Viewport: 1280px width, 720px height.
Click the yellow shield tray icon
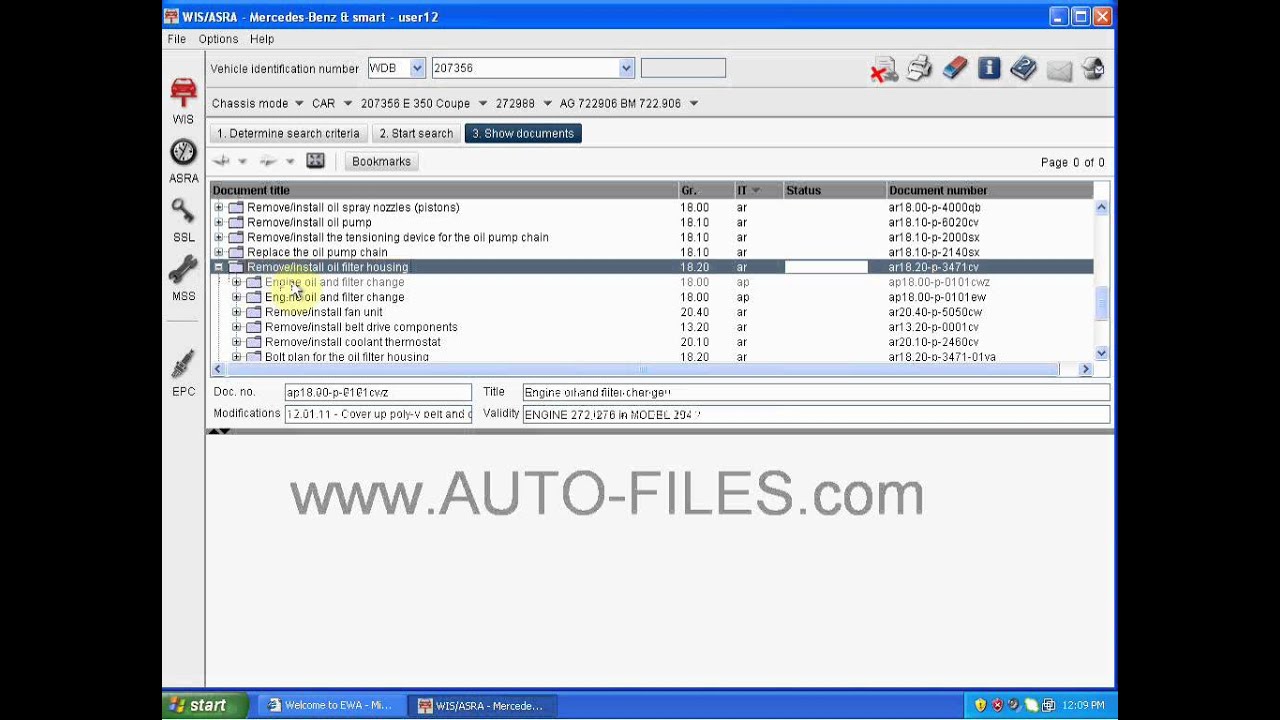click(x=980, y=705)
